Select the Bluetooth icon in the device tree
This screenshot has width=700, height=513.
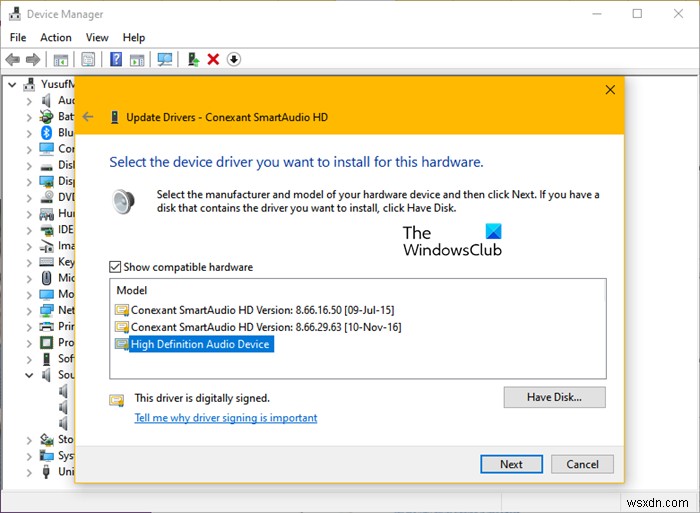point(46,132)
